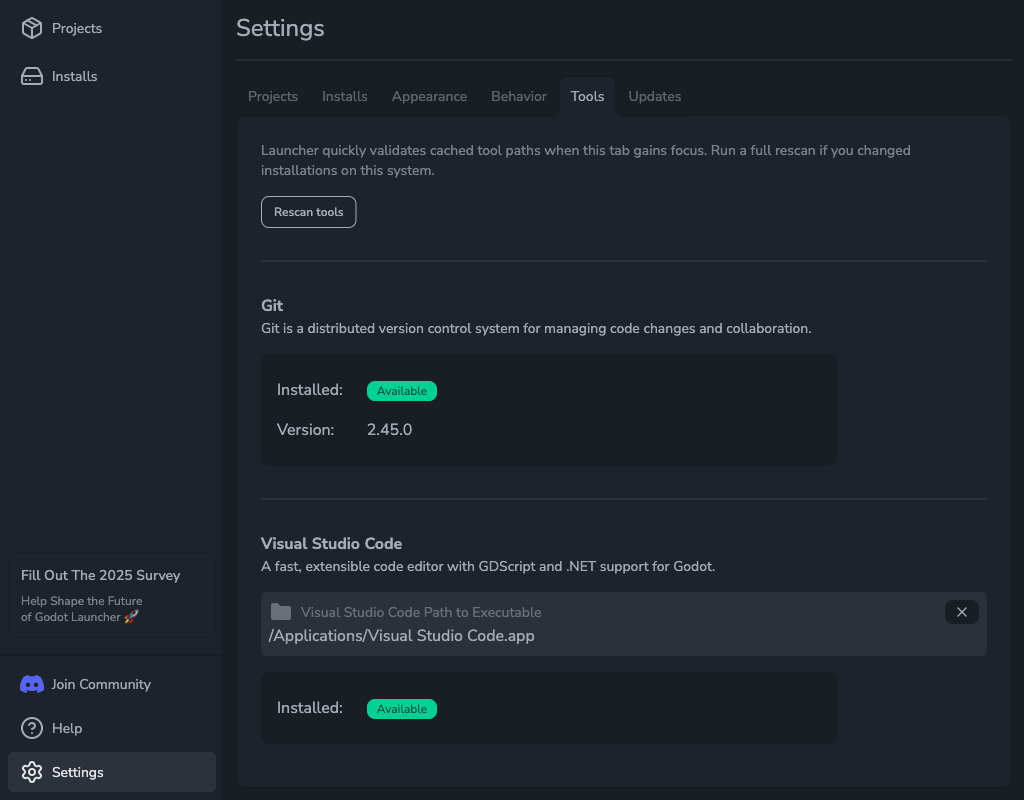Switch to the Updates tab
Image resolution: width=1024 pixels, height=800 pixels.
pyautogui.click(x=654, y=96)
